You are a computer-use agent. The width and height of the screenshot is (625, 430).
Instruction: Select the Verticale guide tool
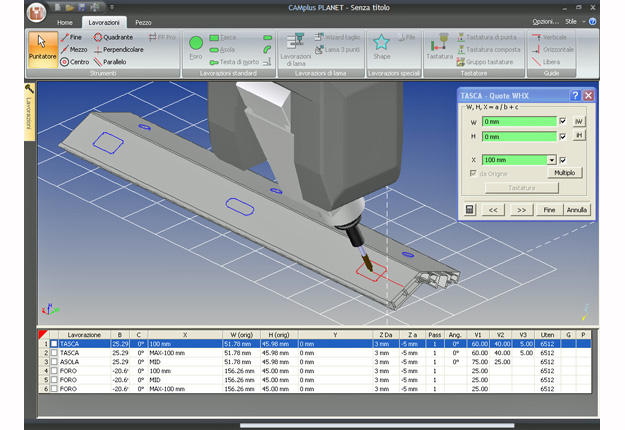pos(549,37)
